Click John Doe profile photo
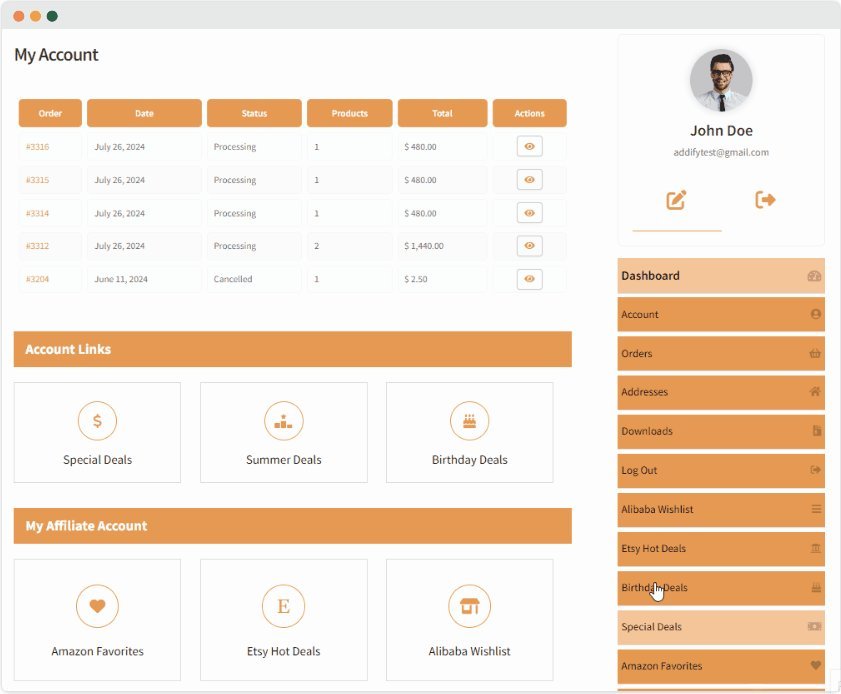Viewport: 841px width, 694px height. coord(721,80)
